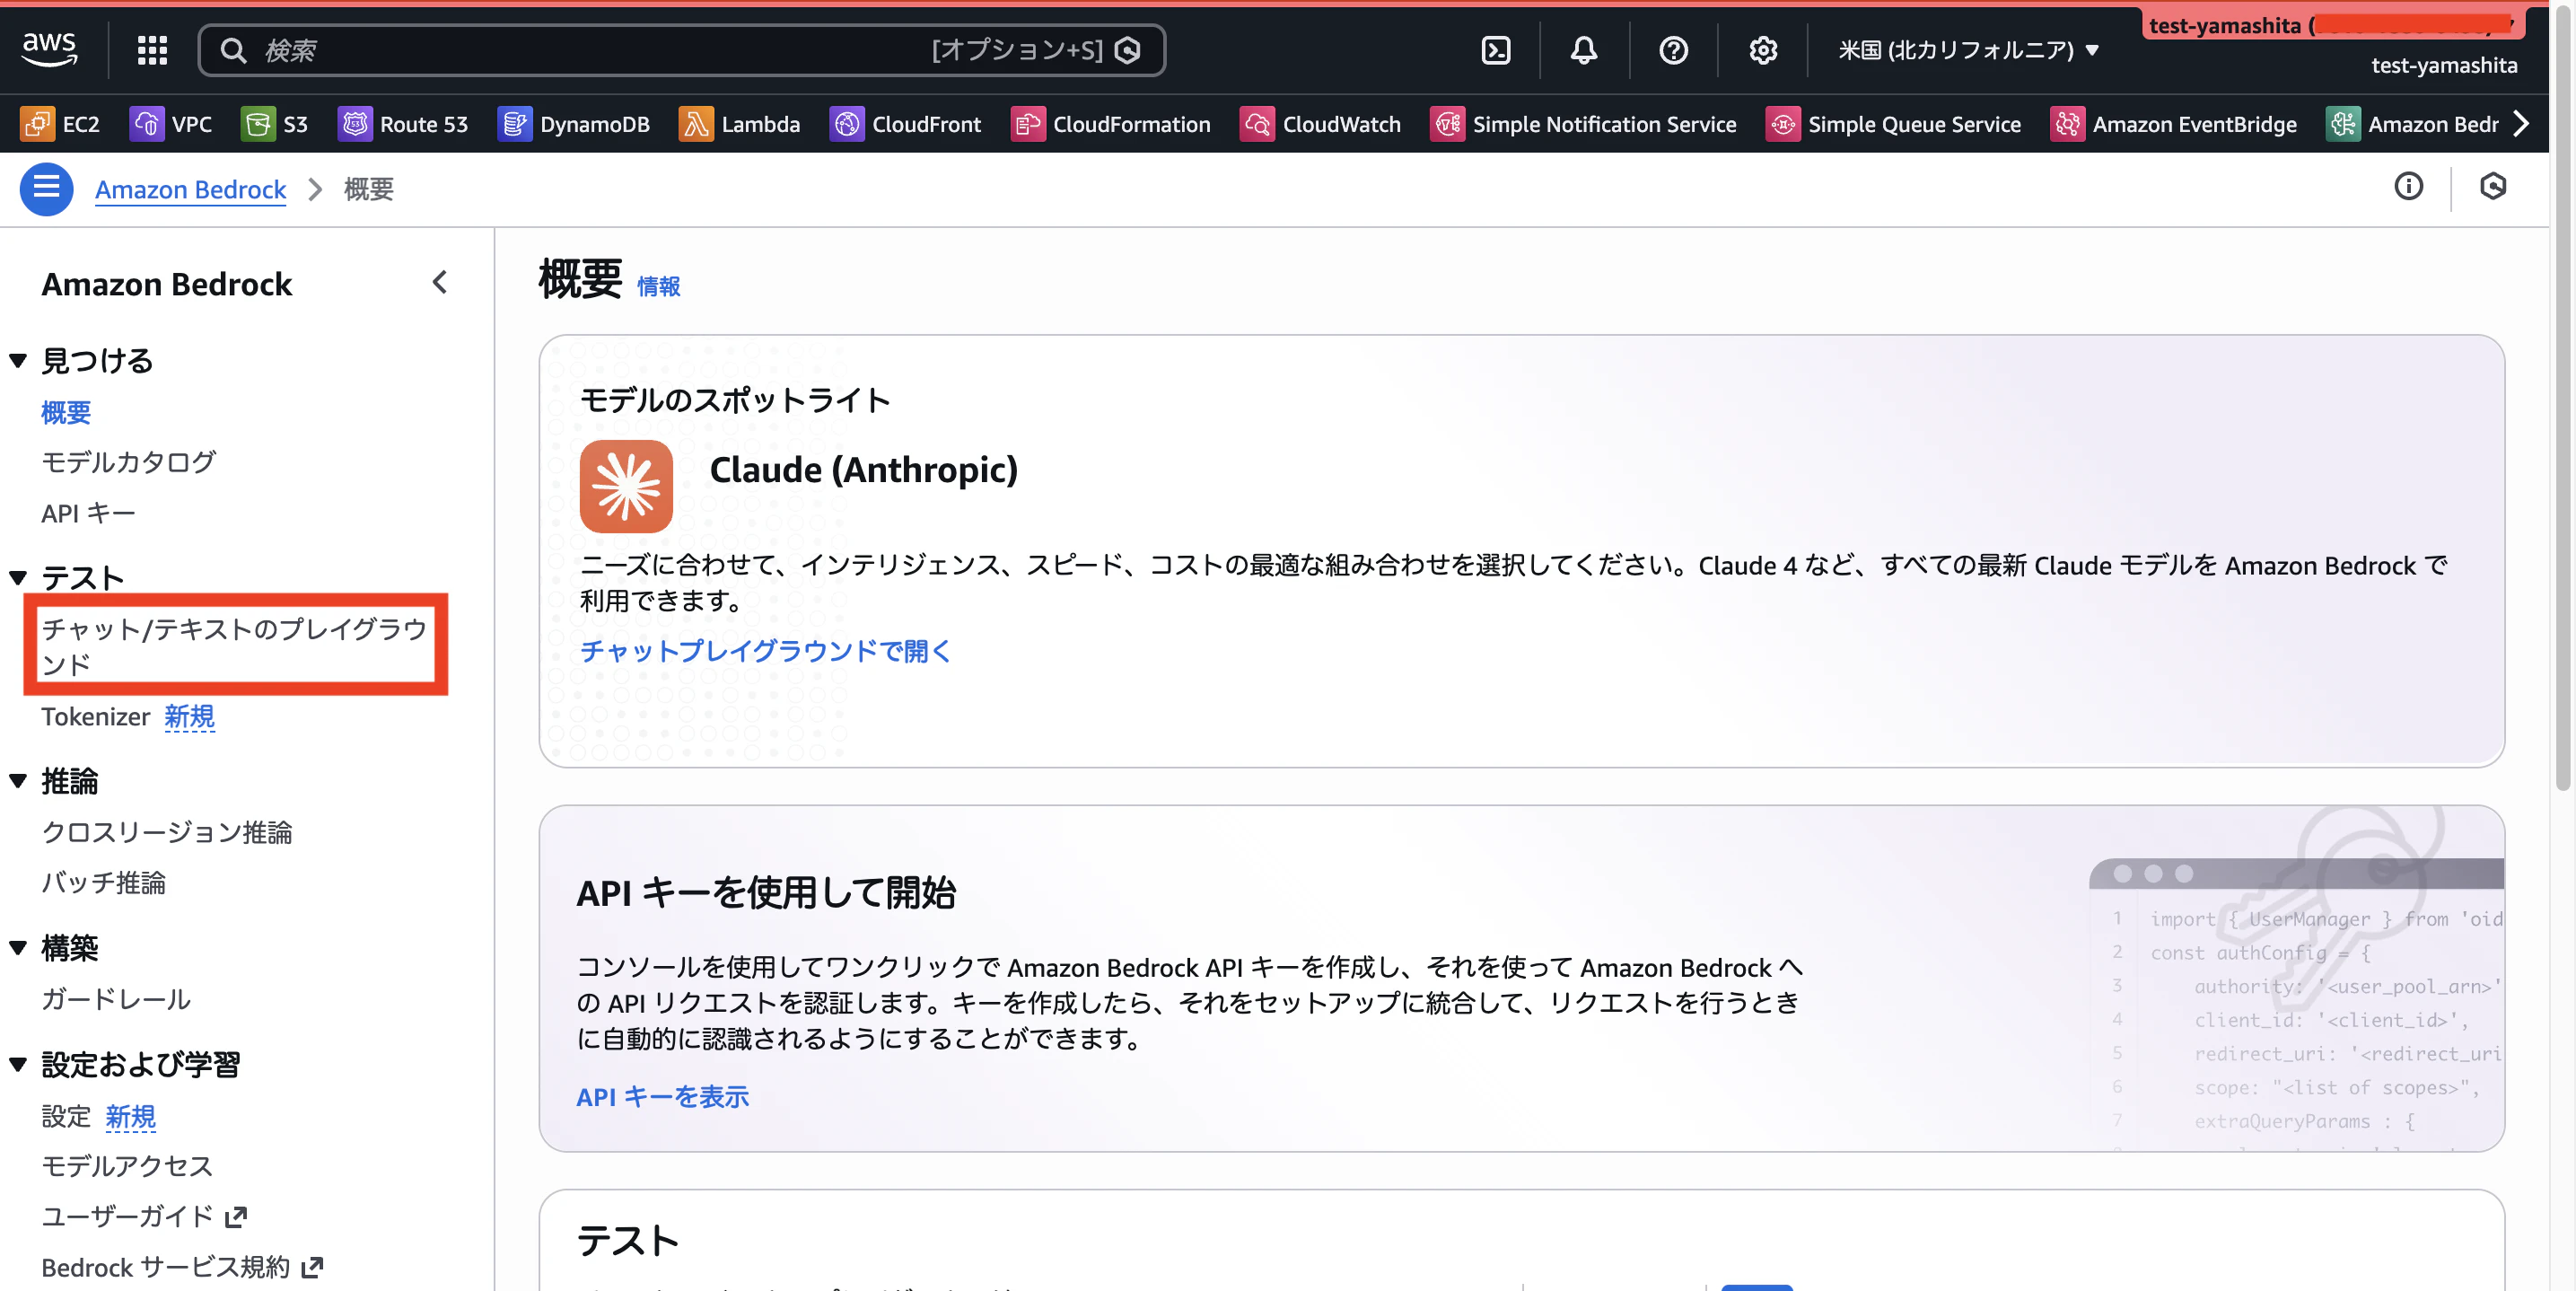The image size is (2576, 1291).
Task: Launch CloudShell terminal icon
Action: tap(1495, 50)
